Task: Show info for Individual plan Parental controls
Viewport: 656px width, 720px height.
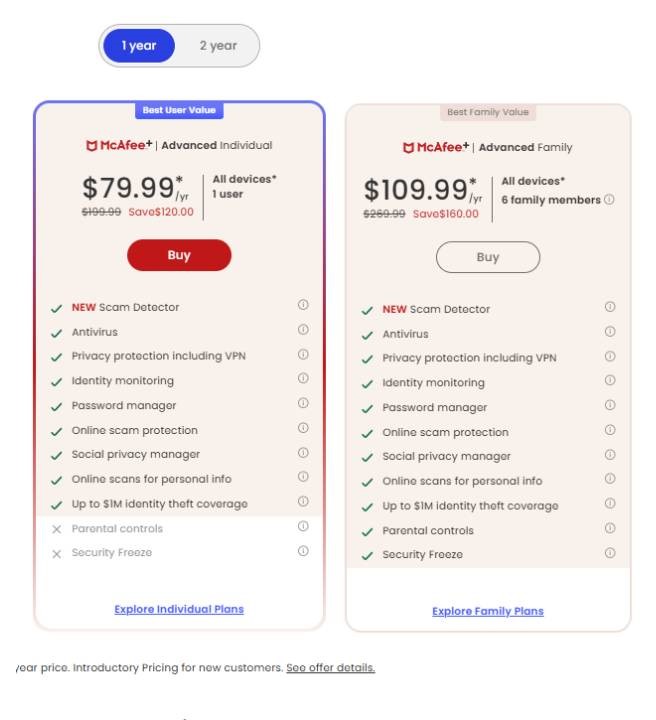Action: pyautogui.click(x=303, y=527)
